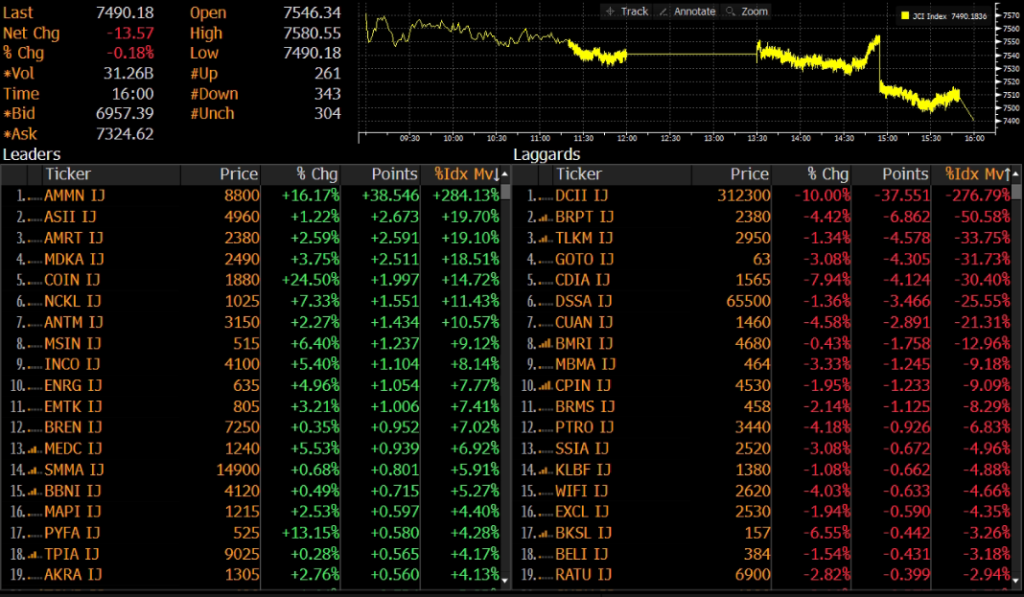Screen dimensions: 1024x597
Task: Click the Zoom magnifier tool on chart
Action: (x=746, y=11)
